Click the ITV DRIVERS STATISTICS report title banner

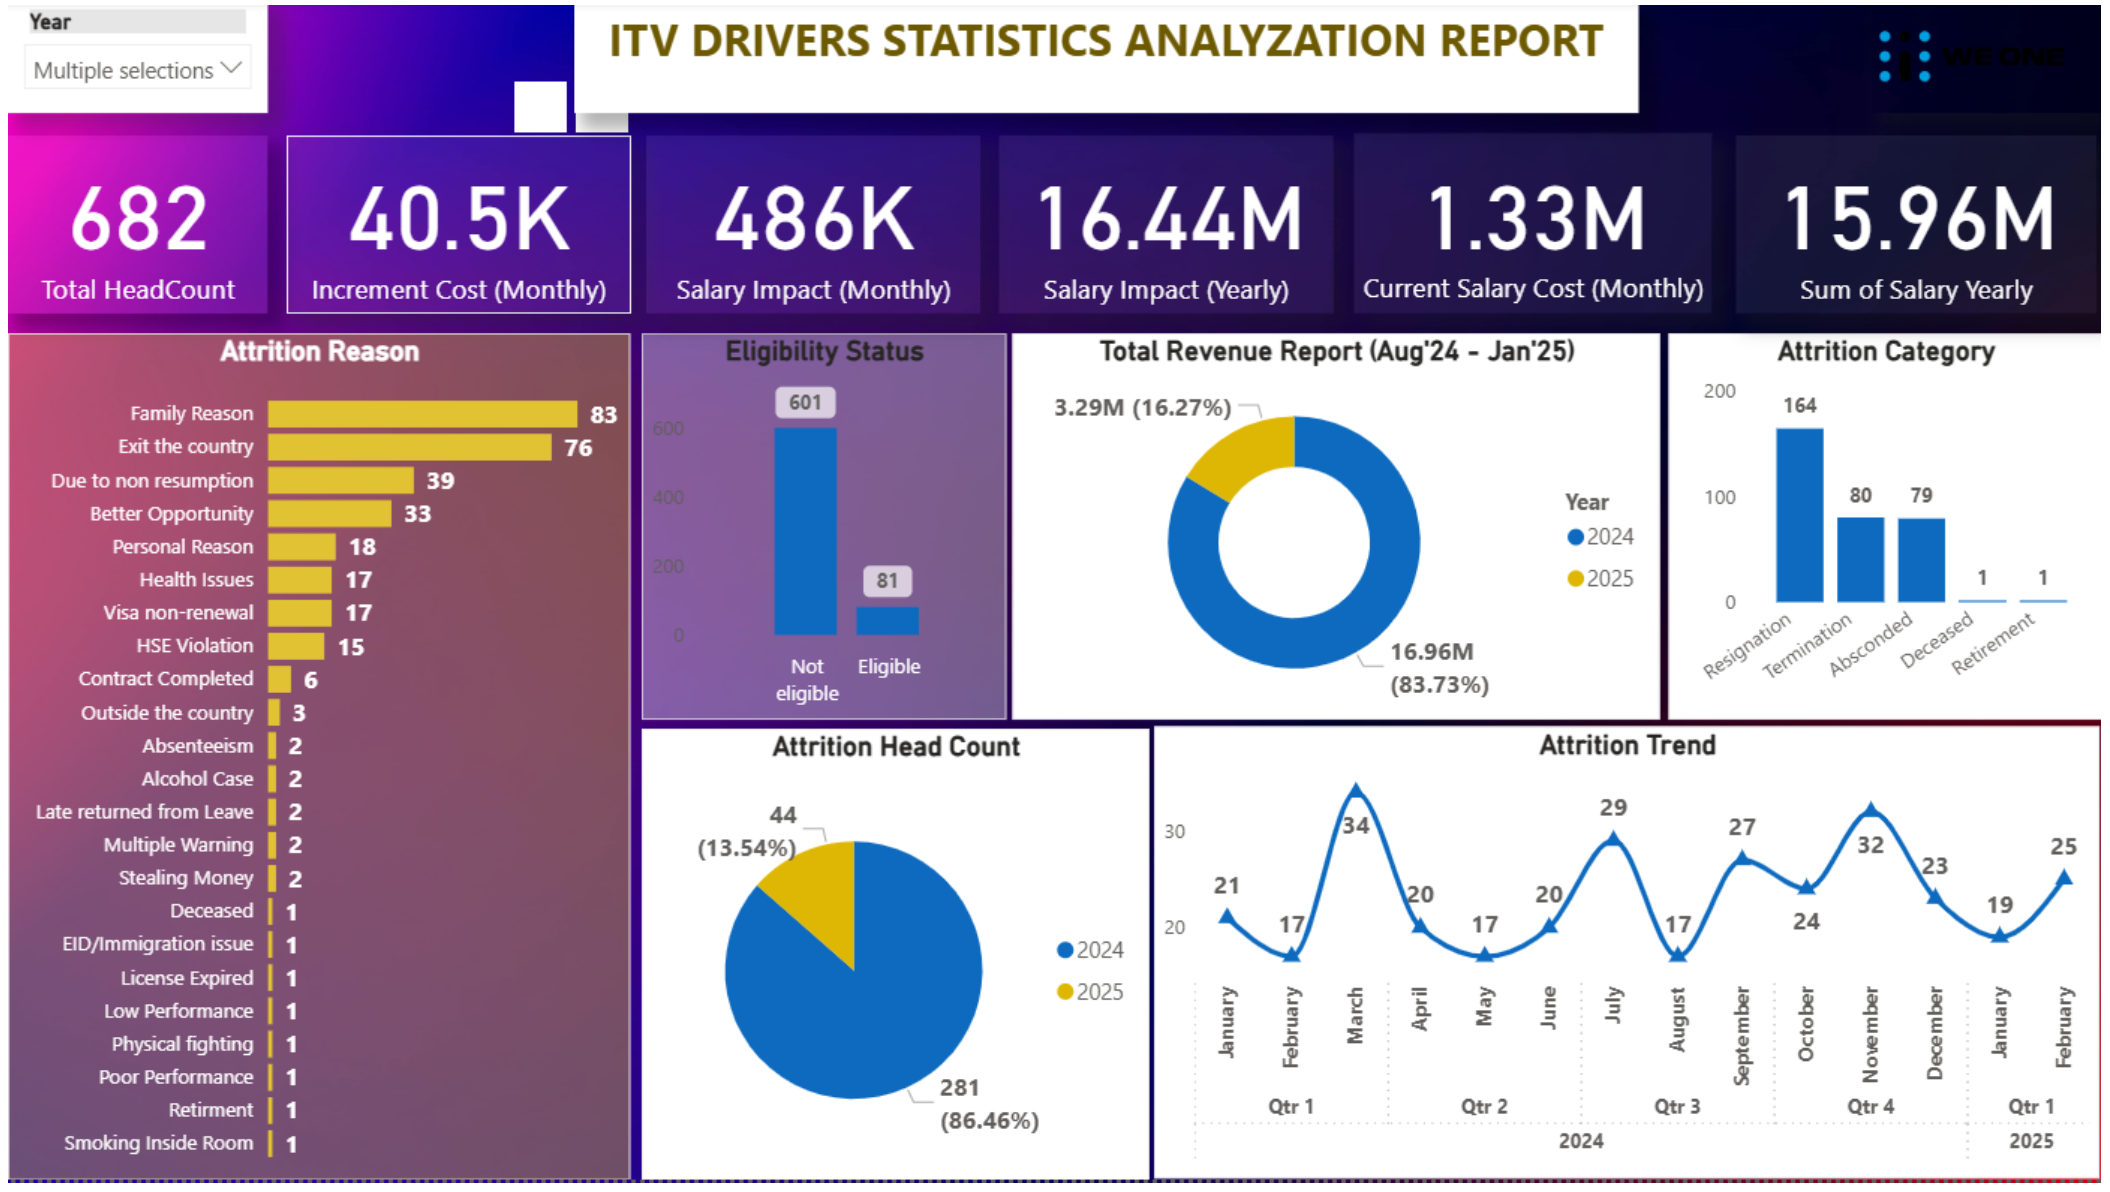click(x=1104, y=42)
